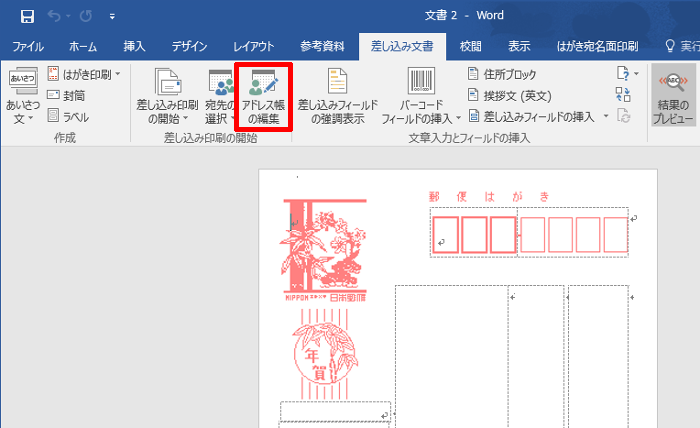Open the デザイン tab
Screen dimensions: 700x428
coord(190,46)
